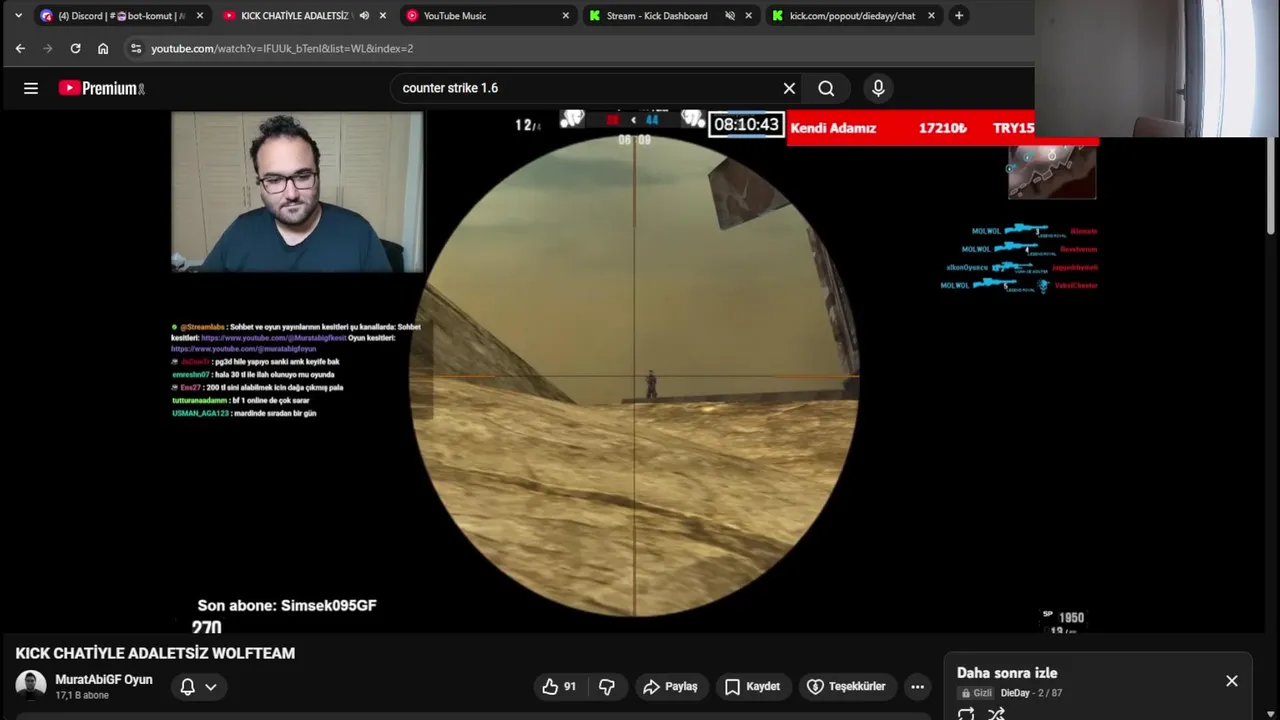Close the Daha sonra izle playlist panel
This screenshot has width=1280, height=720.
1232,681
